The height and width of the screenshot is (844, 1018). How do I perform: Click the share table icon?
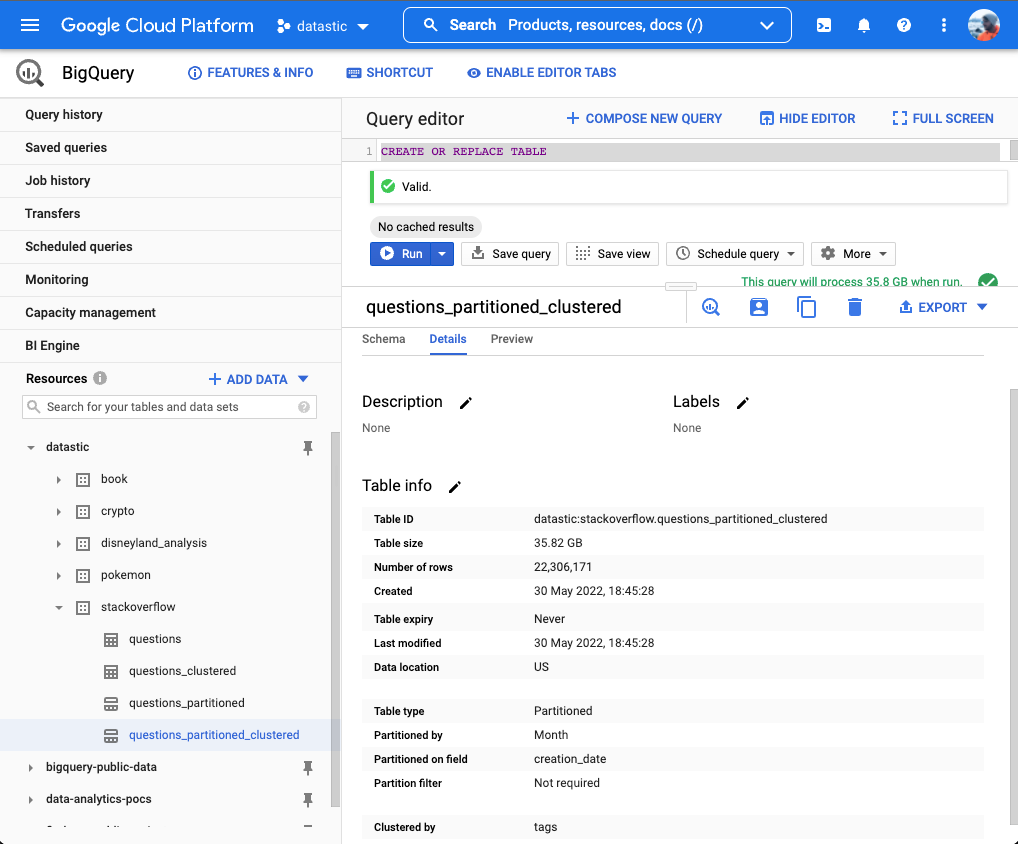759,307
